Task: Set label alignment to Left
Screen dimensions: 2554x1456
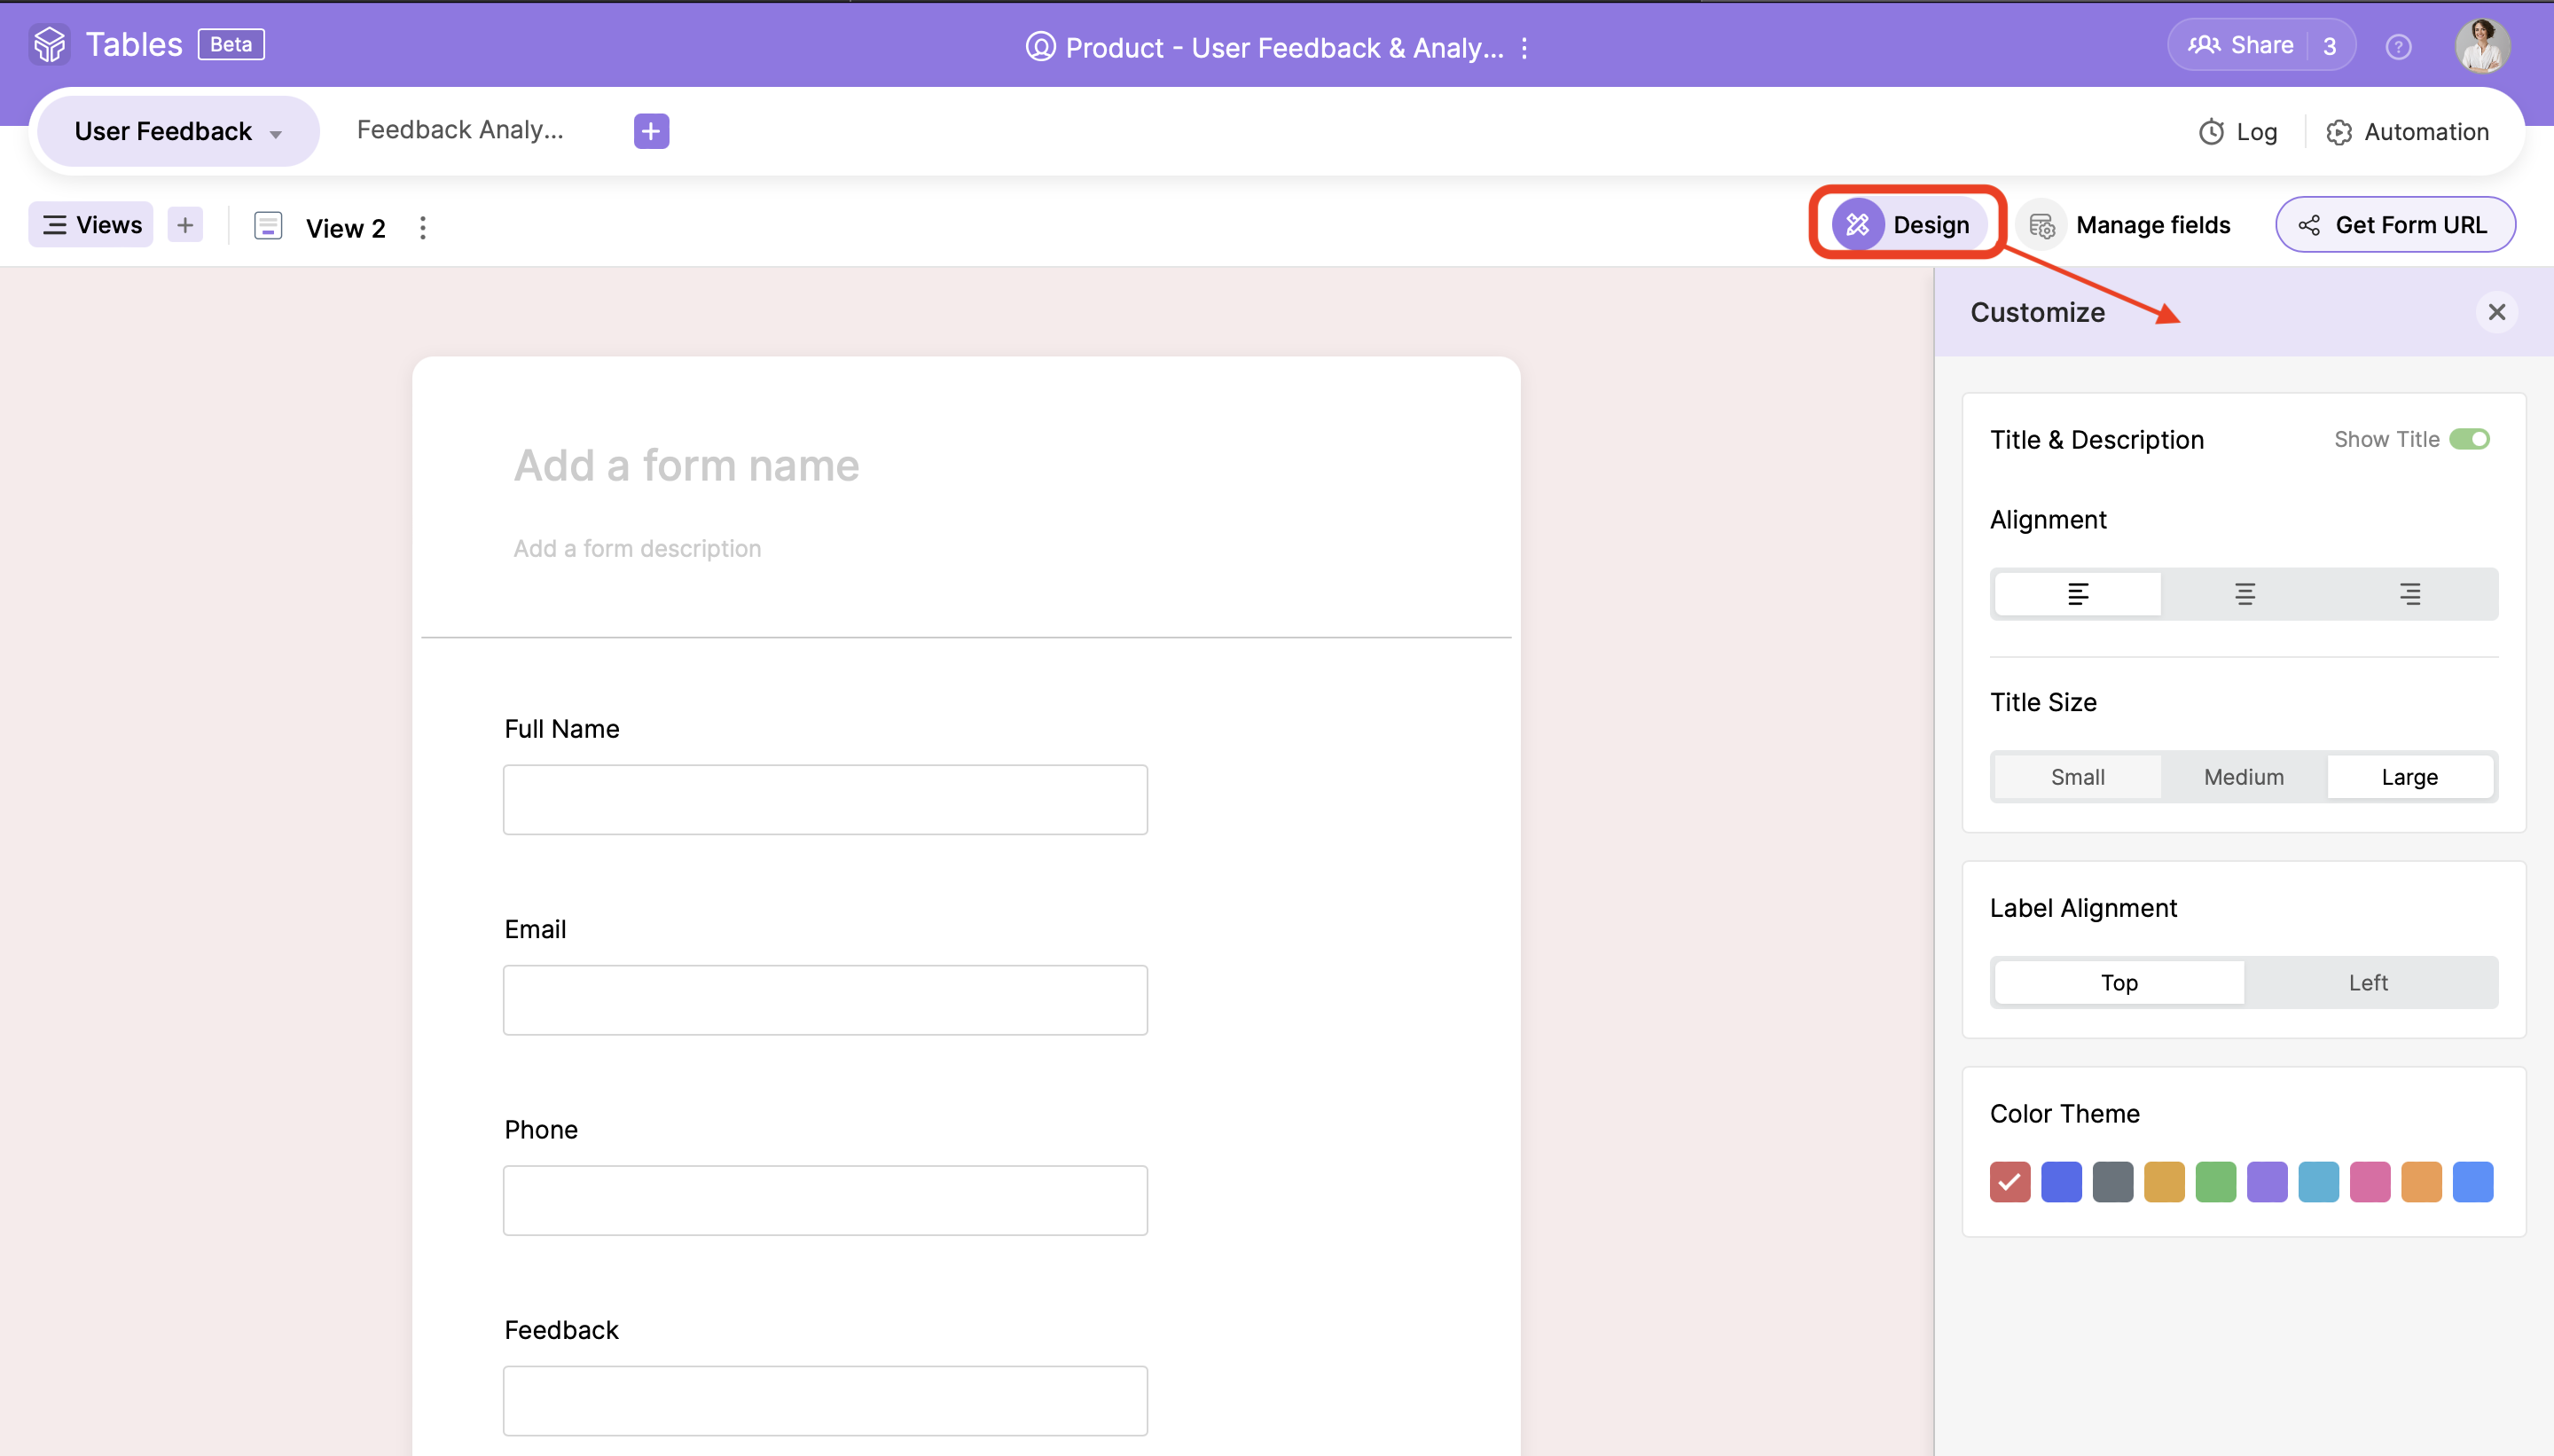Action: [x=2367, y=982]
